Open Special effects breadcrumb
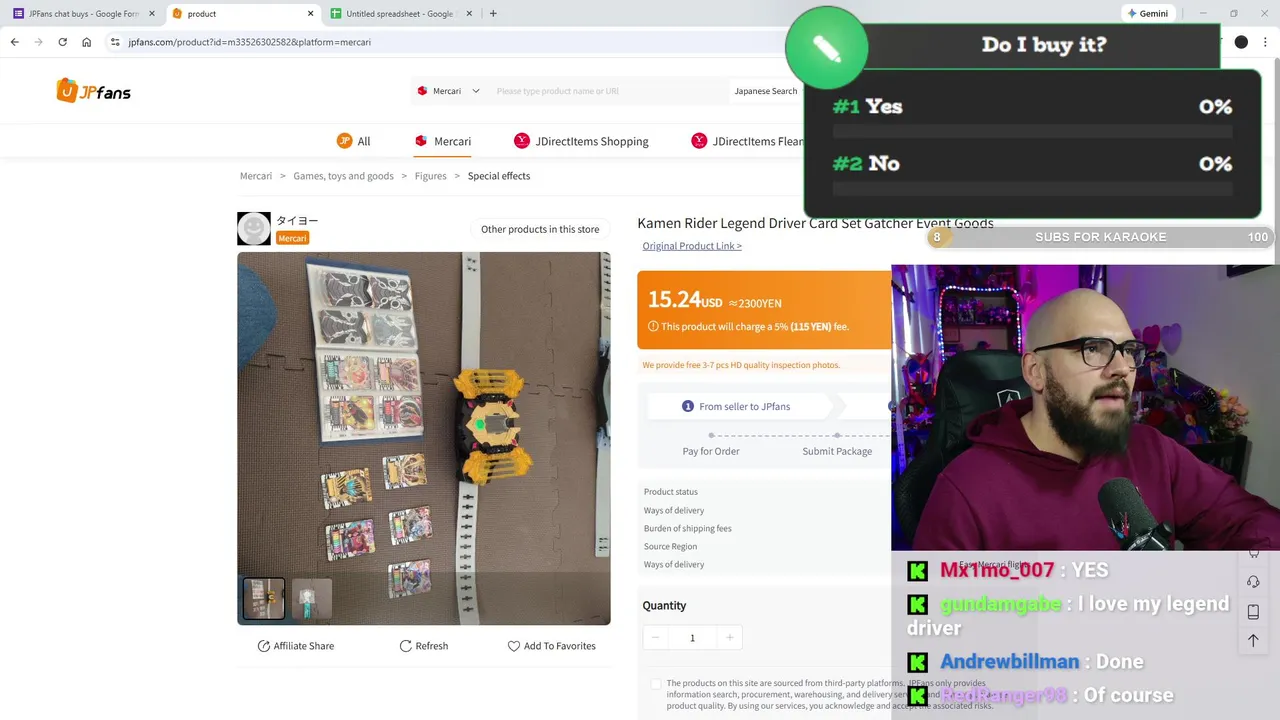Screen dimensions: 1280x720 pos(499,176)
